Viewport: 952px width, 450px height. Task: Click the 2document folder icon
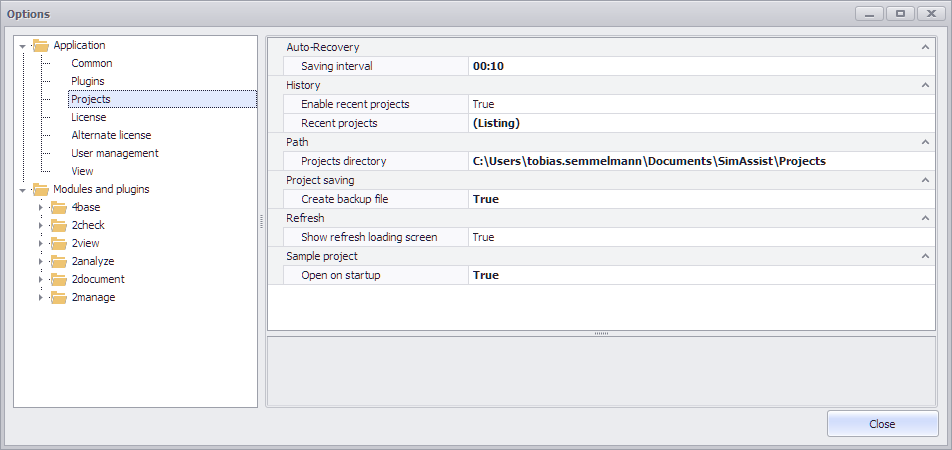[x=59, y=280]
